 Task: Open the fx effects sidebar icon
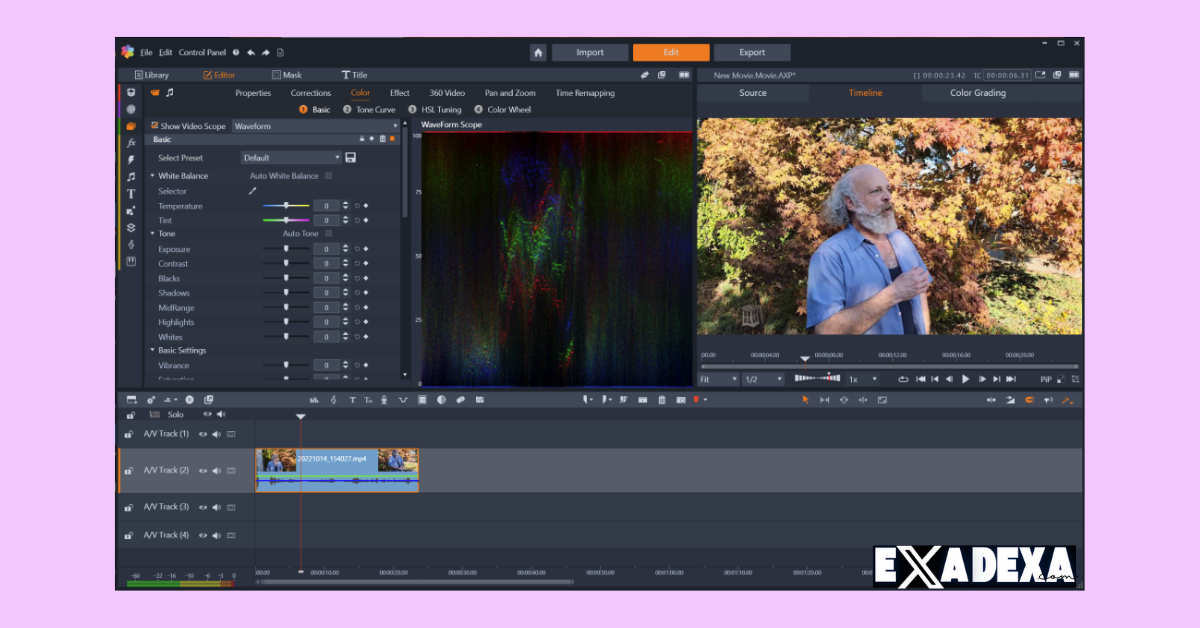pos(131,143)
